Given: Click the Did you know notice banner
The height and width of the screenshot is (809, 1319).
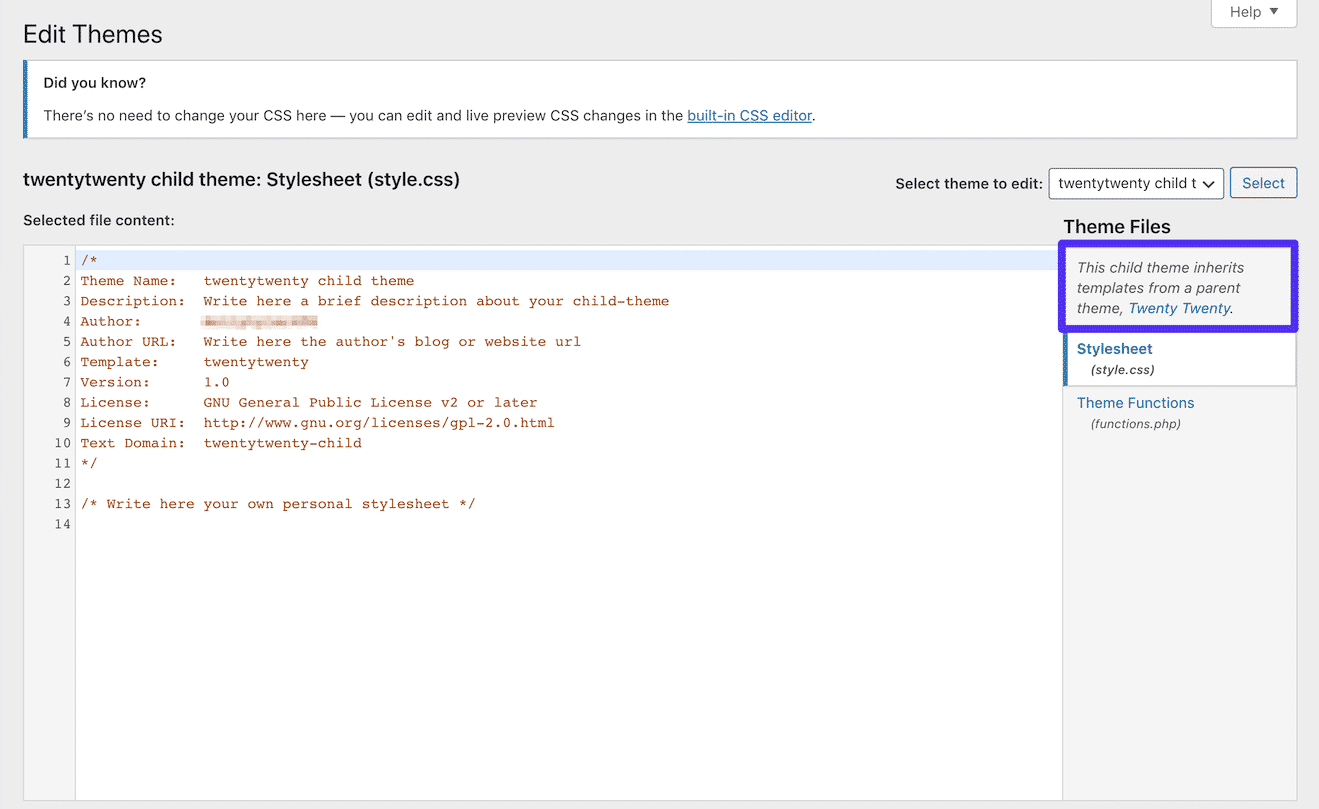Looking at the screenshot, I should point(660,98).
